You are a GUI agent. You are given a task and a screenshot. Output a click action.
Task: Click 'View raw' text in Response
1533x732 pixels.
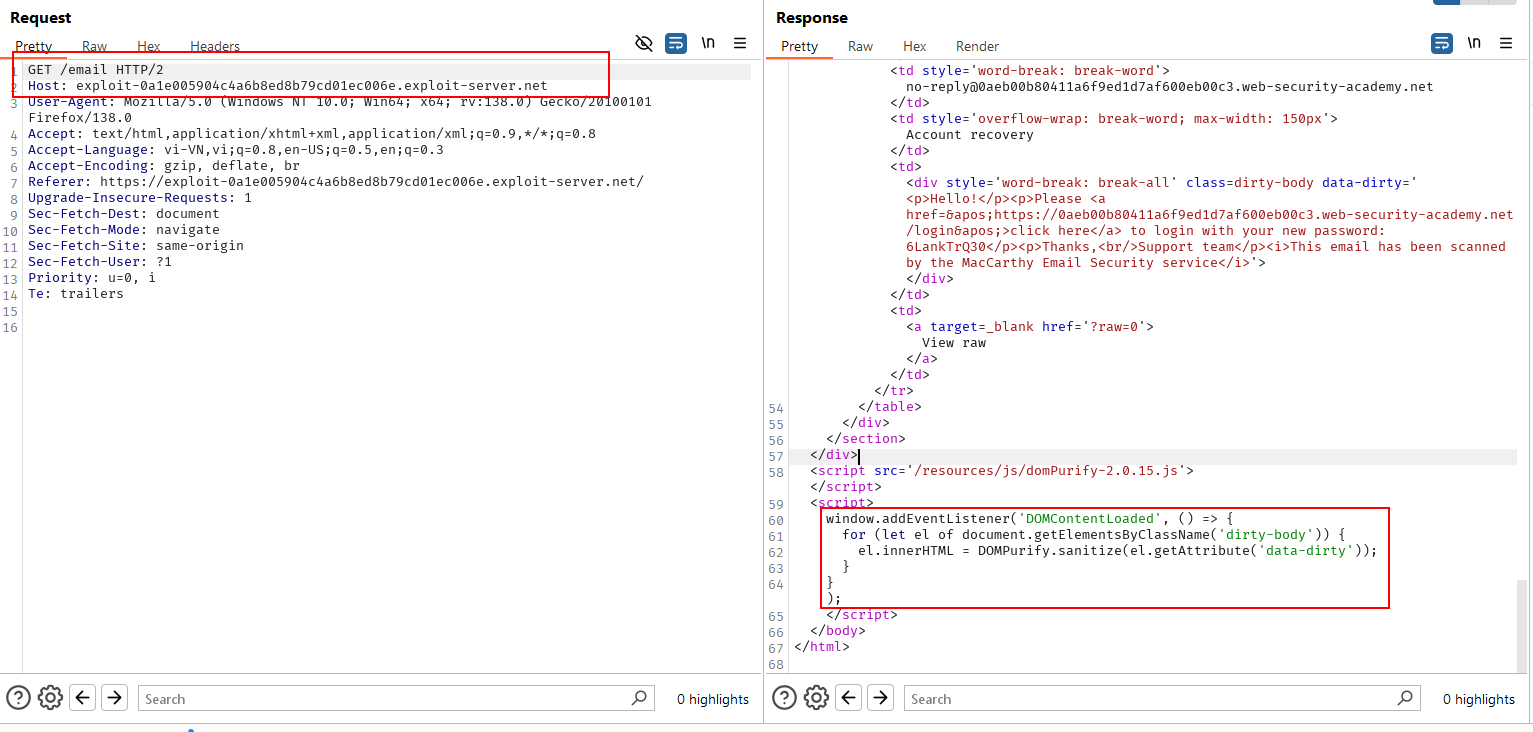click(954, 343)
